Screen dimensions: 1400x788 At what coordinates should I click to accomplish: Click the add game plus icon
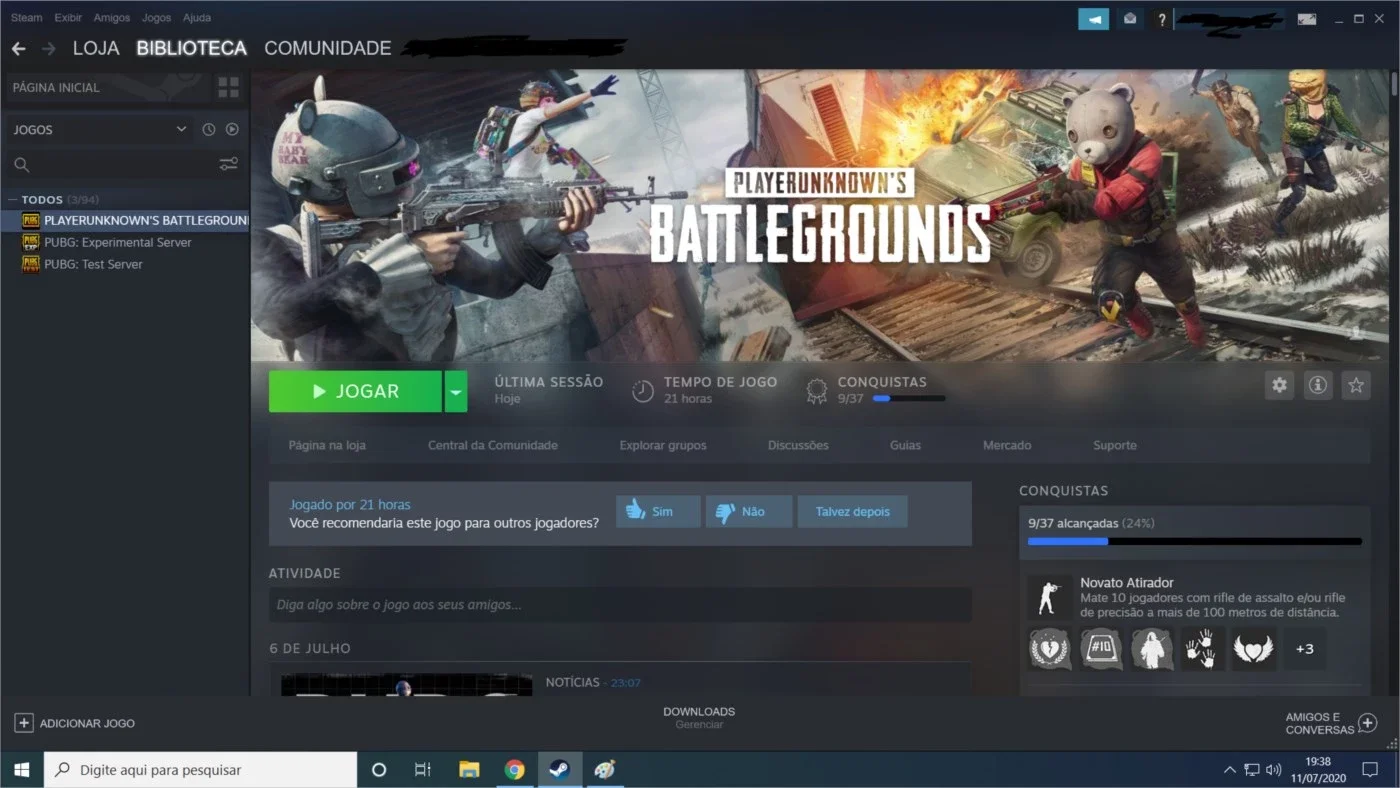click(23, 722)
